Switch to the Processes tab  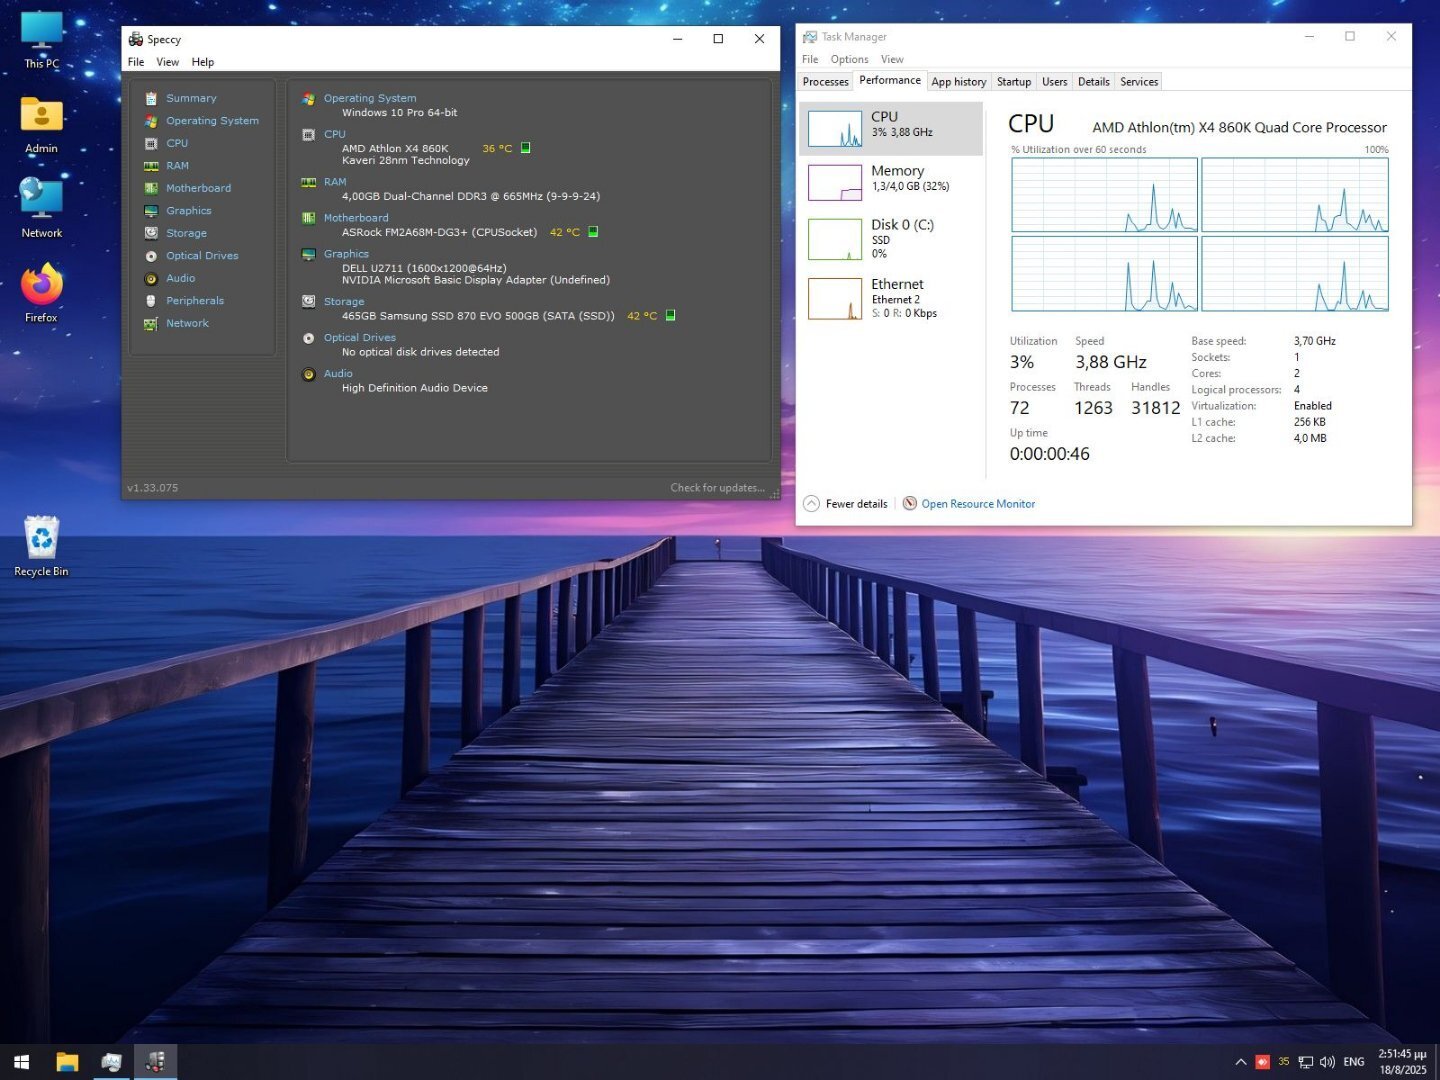[826, 82]
